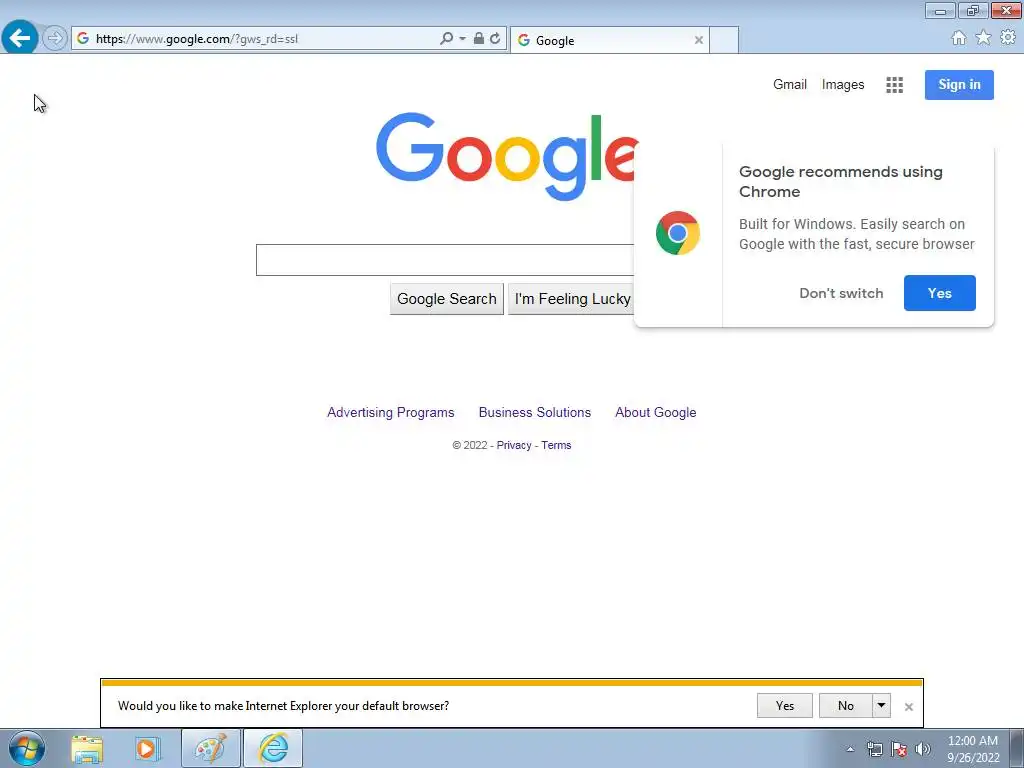Open the Terms link
Screen dimensions: 1024x768
click(556, 445)
